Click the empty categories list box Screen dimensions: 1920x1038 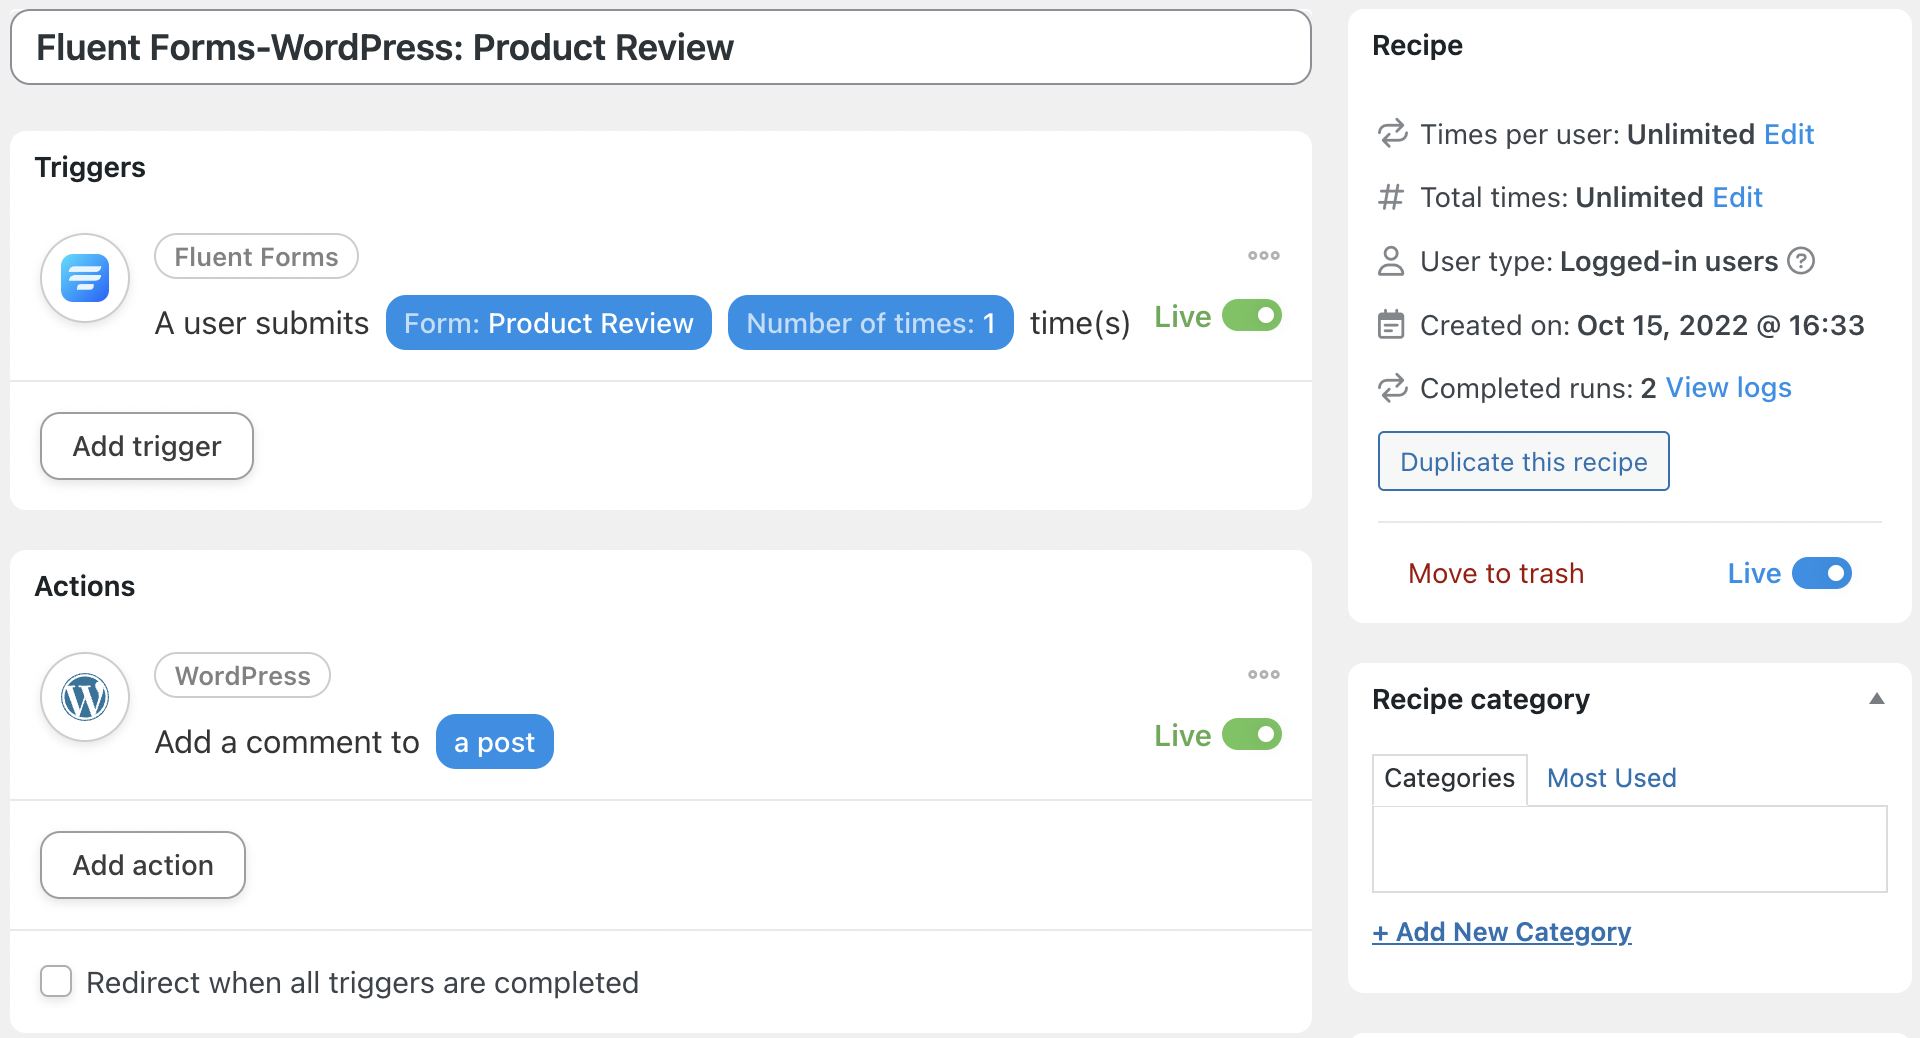(x=1629, y=849)
